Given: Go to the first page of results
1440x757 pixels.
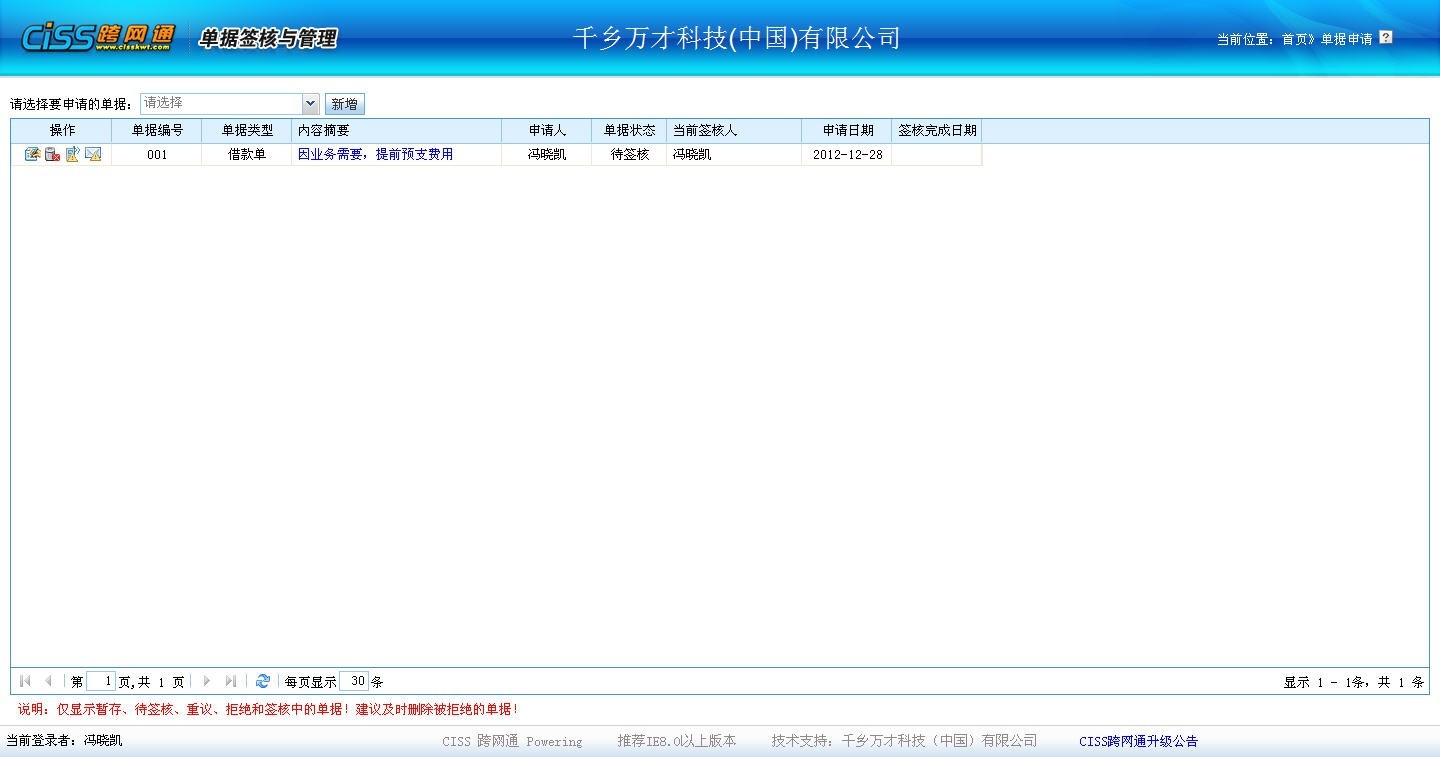Looking at the screenshot, I should (25, 681).
